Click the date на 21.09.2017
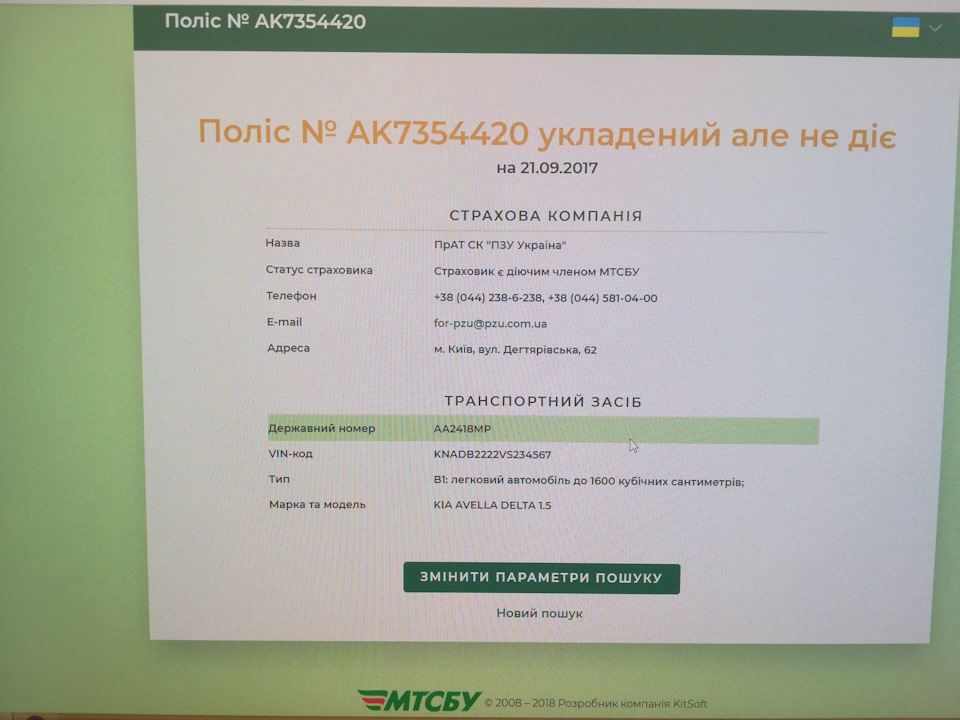 coord(547,168)
